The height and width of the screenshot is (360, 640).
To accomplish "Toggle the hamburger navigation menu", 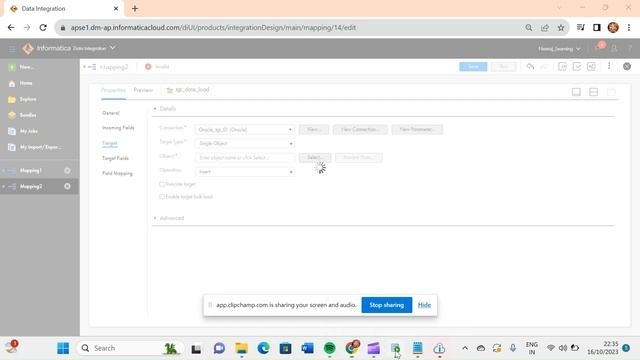I will coord(12,49).
